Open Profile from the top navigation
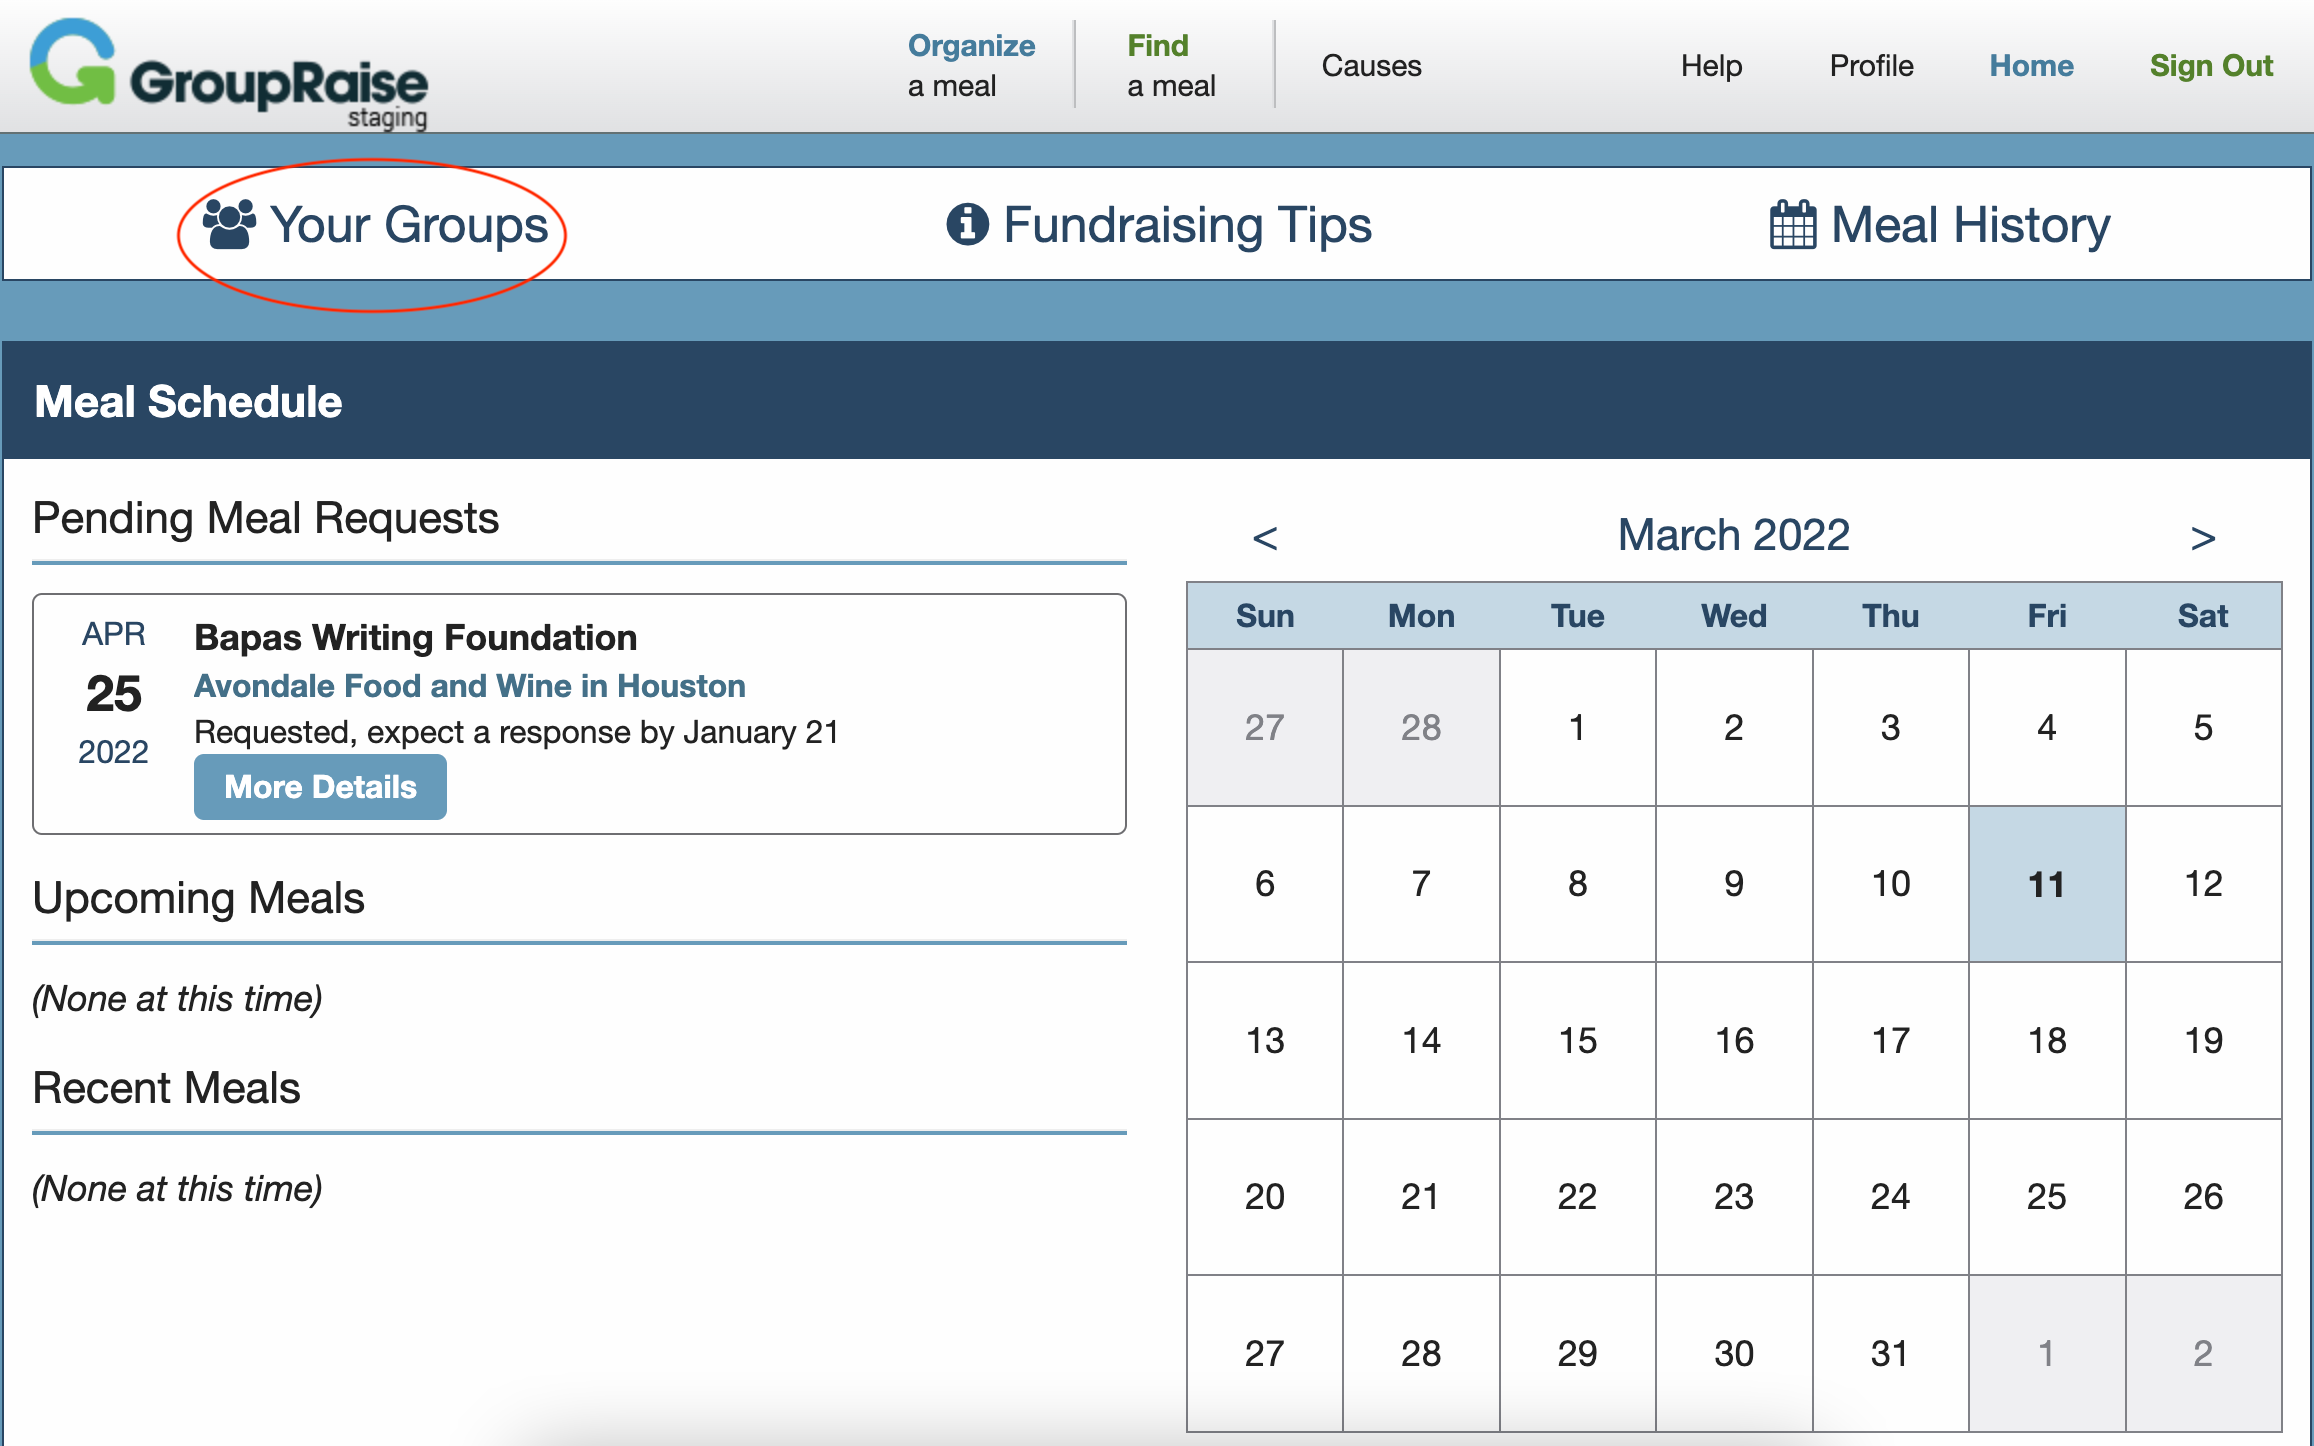 pyautogui.click(x=1871, y=66)
